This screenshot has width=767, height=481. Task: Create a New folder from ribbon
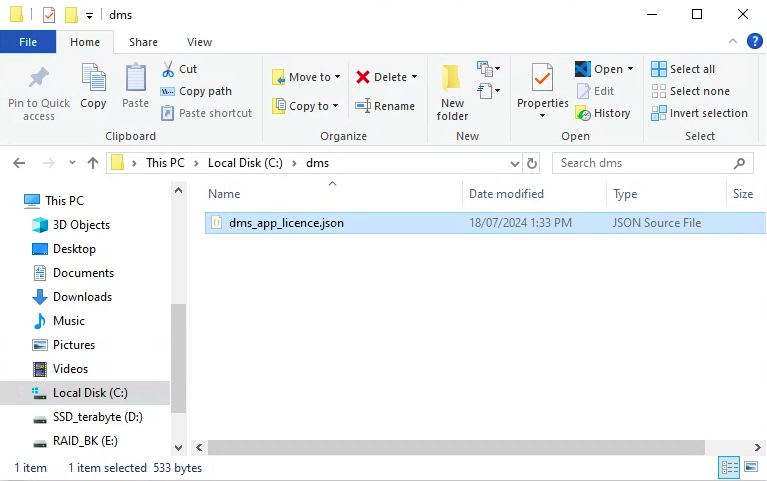pos(452,90)
